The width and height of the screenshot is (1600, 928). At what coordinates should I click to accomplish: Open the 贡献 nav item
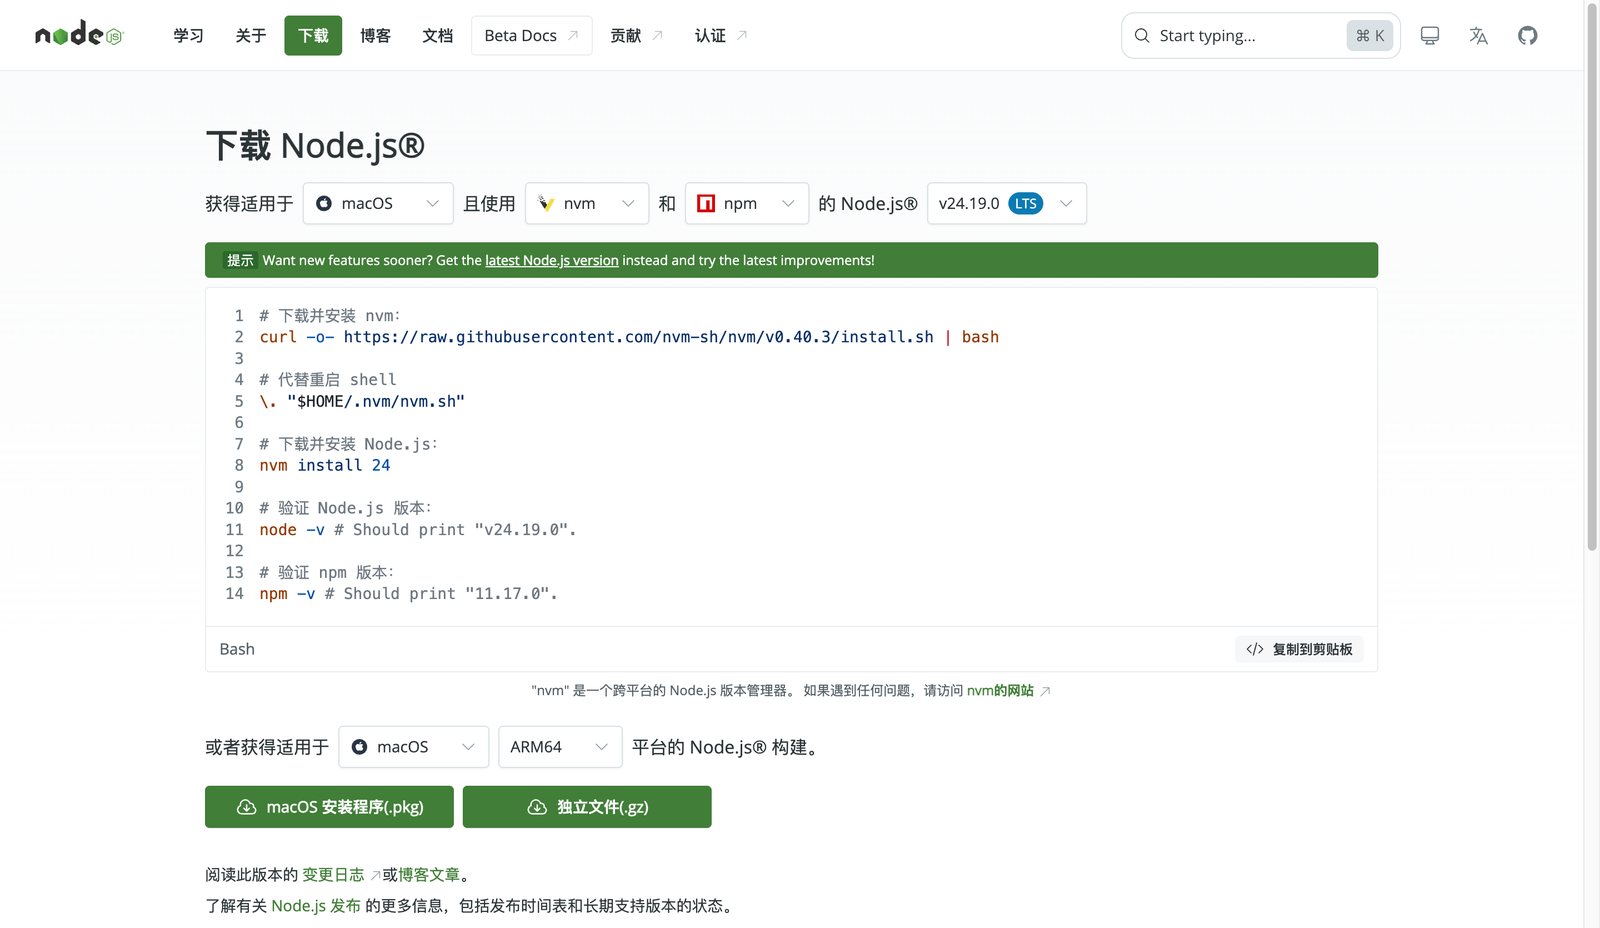[x=637, y=35]
